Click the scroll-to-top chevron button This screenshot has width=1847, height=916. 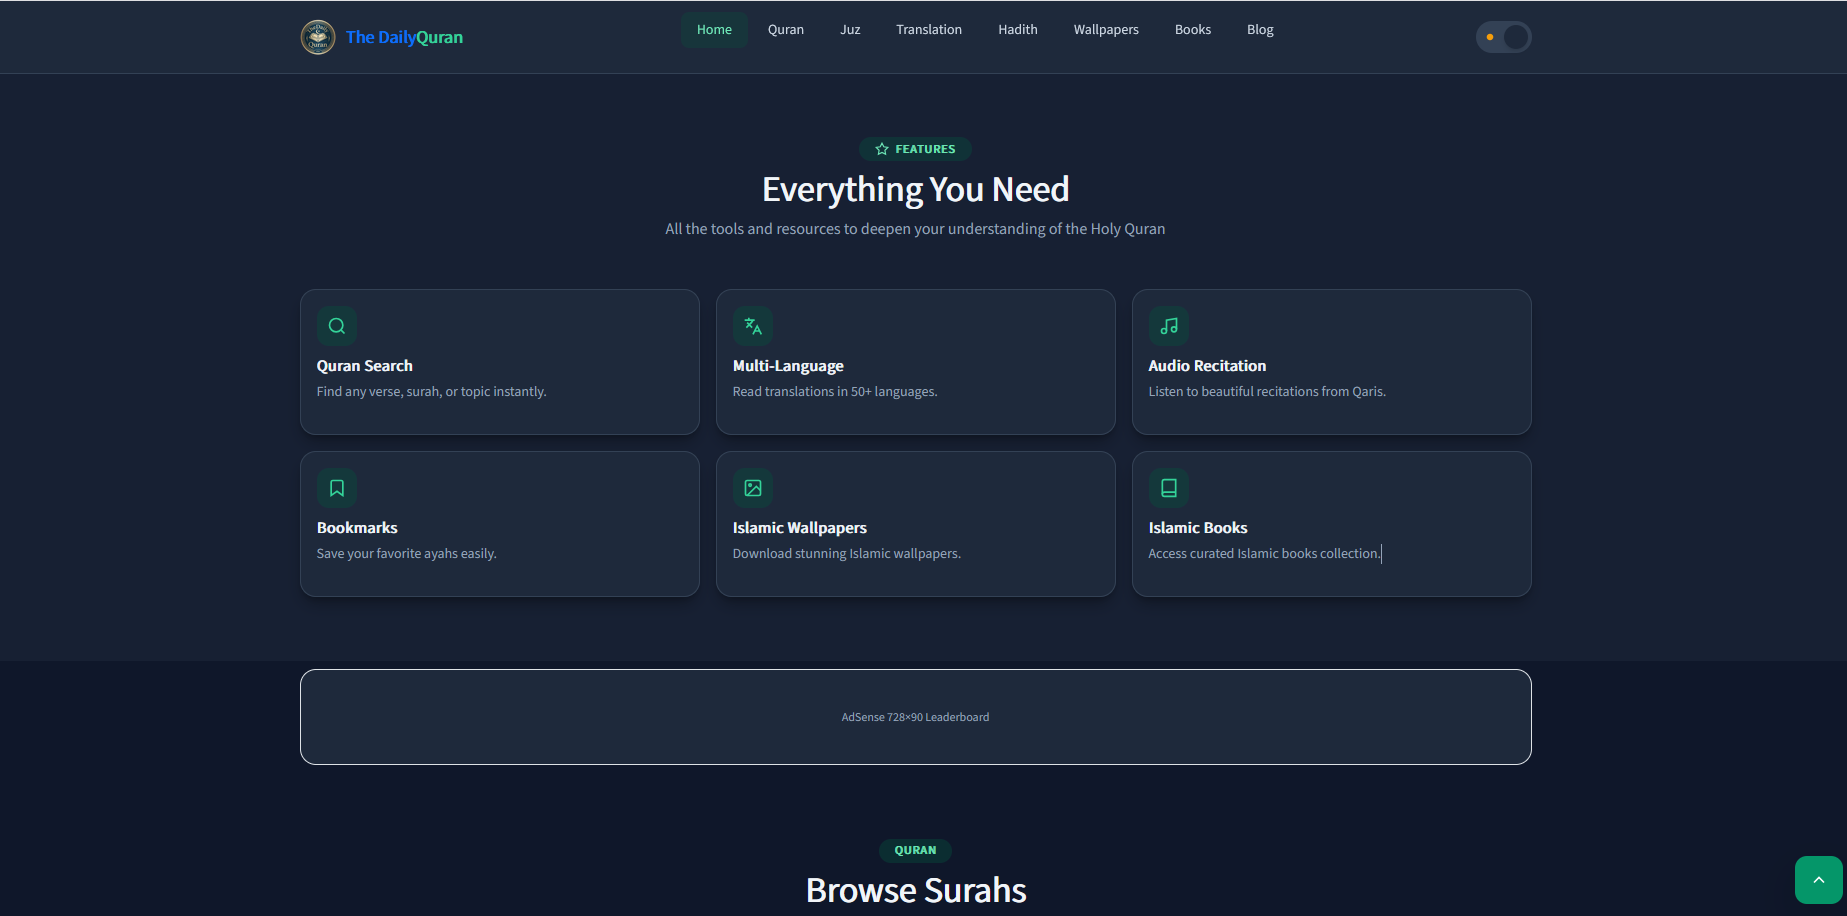[x=1818, y=880]
